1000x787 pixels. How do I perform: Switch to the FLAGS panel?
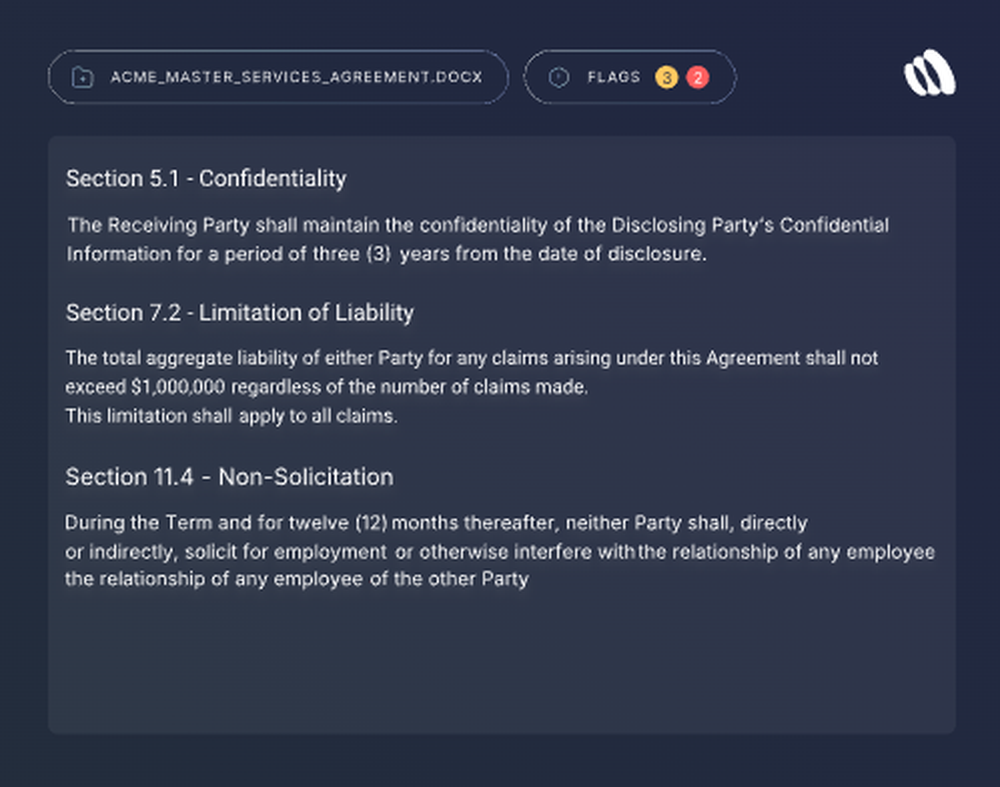[x=630, y=77]
